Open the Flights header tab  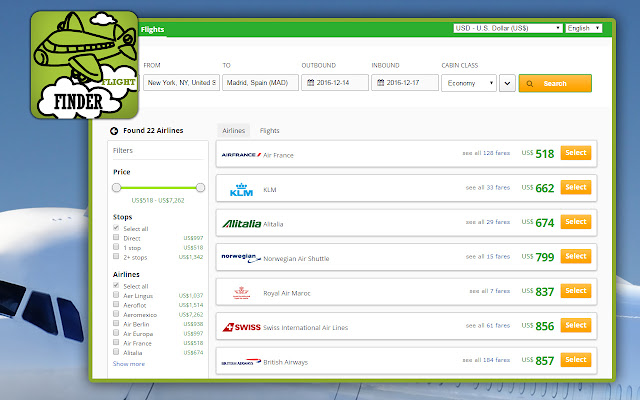[x=152, y=29]
